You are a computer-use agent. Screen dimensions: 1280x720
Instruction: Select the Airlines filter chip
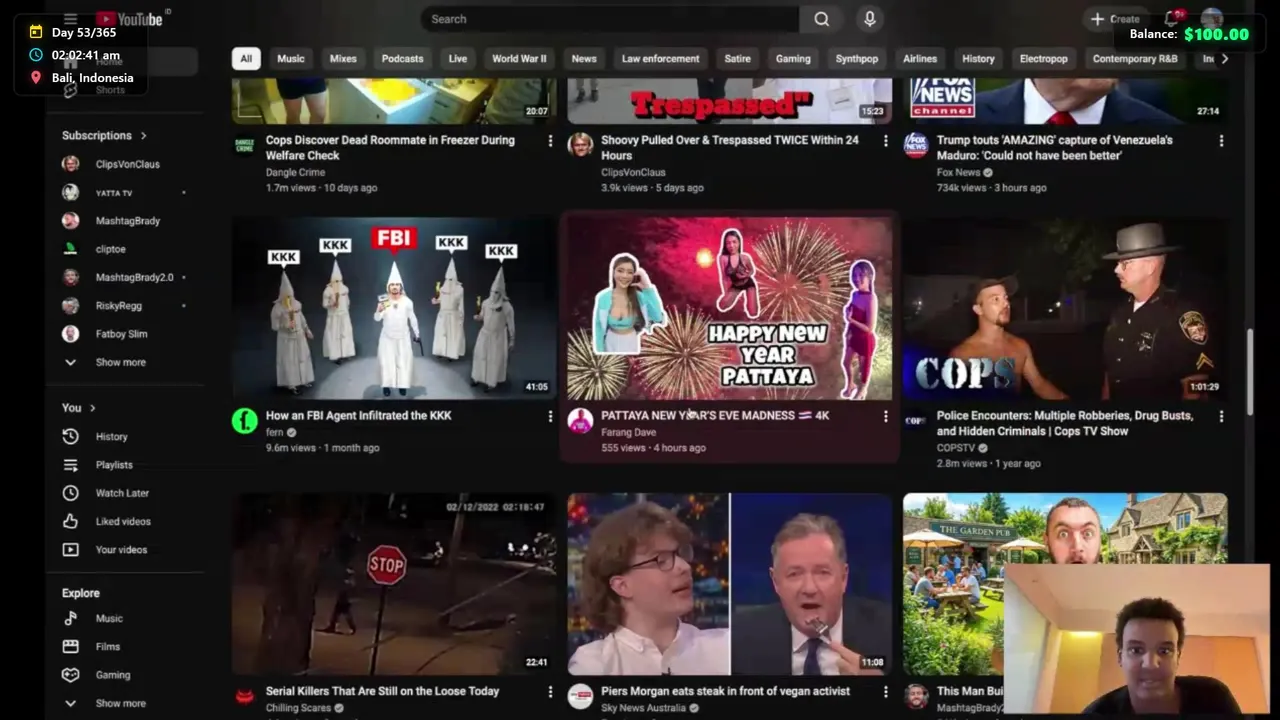[920, 59]
